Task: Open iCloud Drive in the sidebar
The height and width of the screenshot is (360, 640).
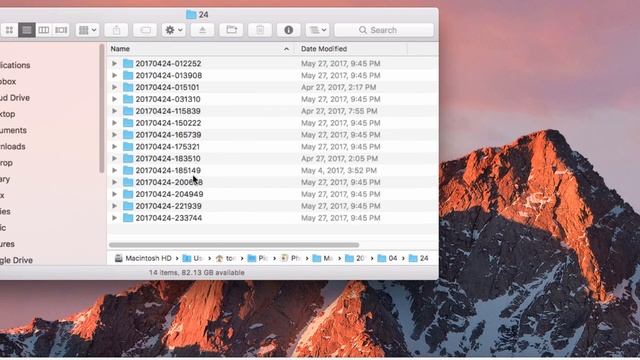Action: click(x=15, y=98)
